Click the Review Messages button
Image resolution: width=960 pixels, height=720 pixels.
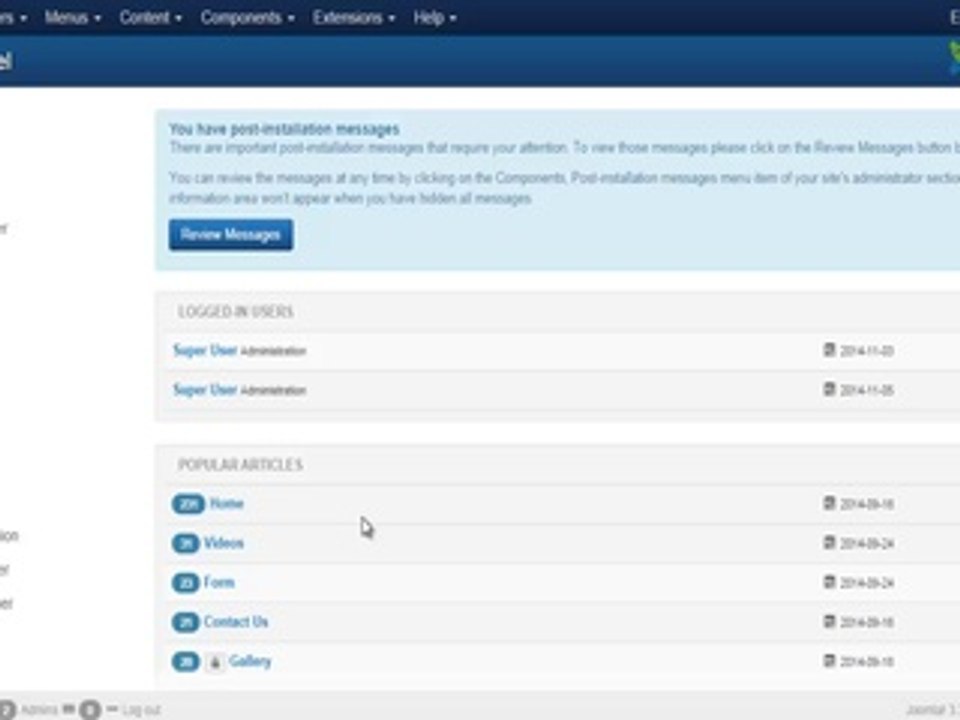coord(231,235)
